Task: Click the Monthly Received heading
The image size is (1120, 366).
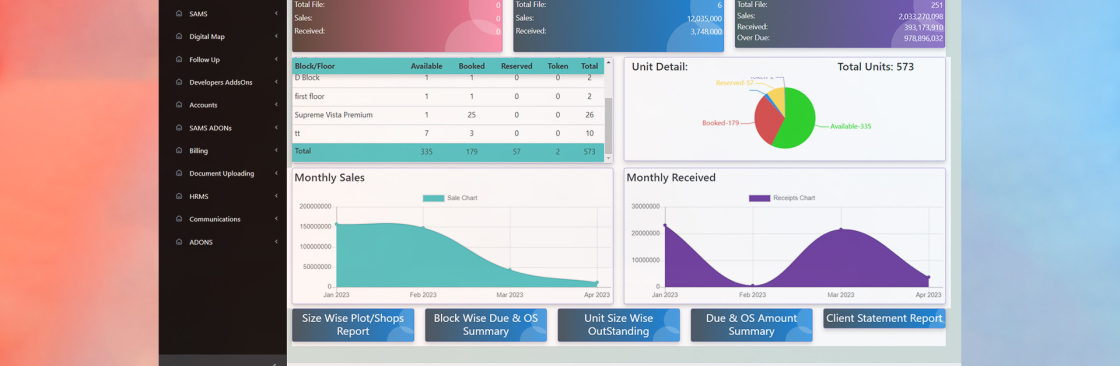Action: click(x=671, y=177)
